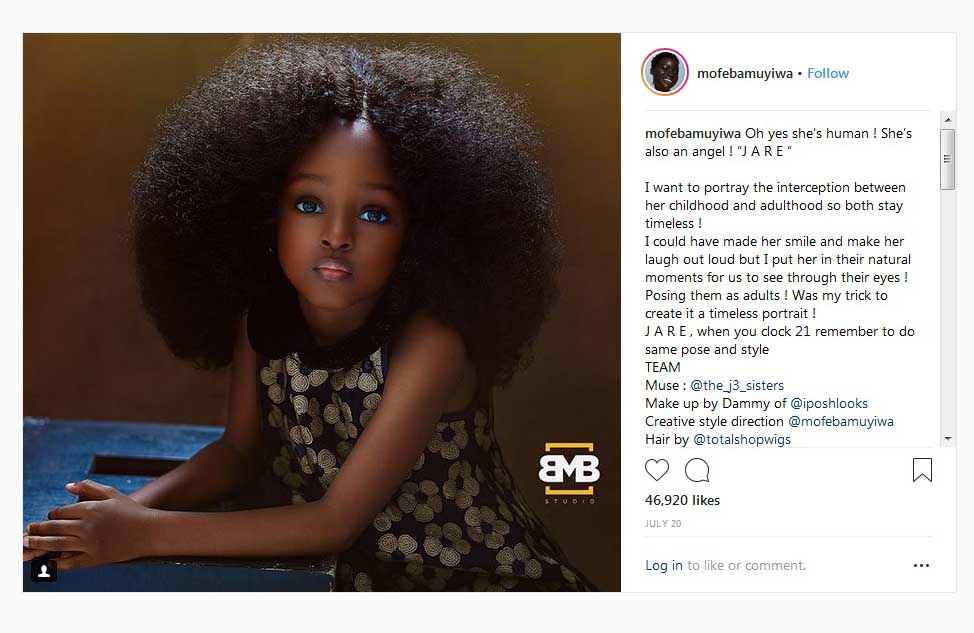Show tagged people icon on photo
974x633 pixels.
[44, 571]
